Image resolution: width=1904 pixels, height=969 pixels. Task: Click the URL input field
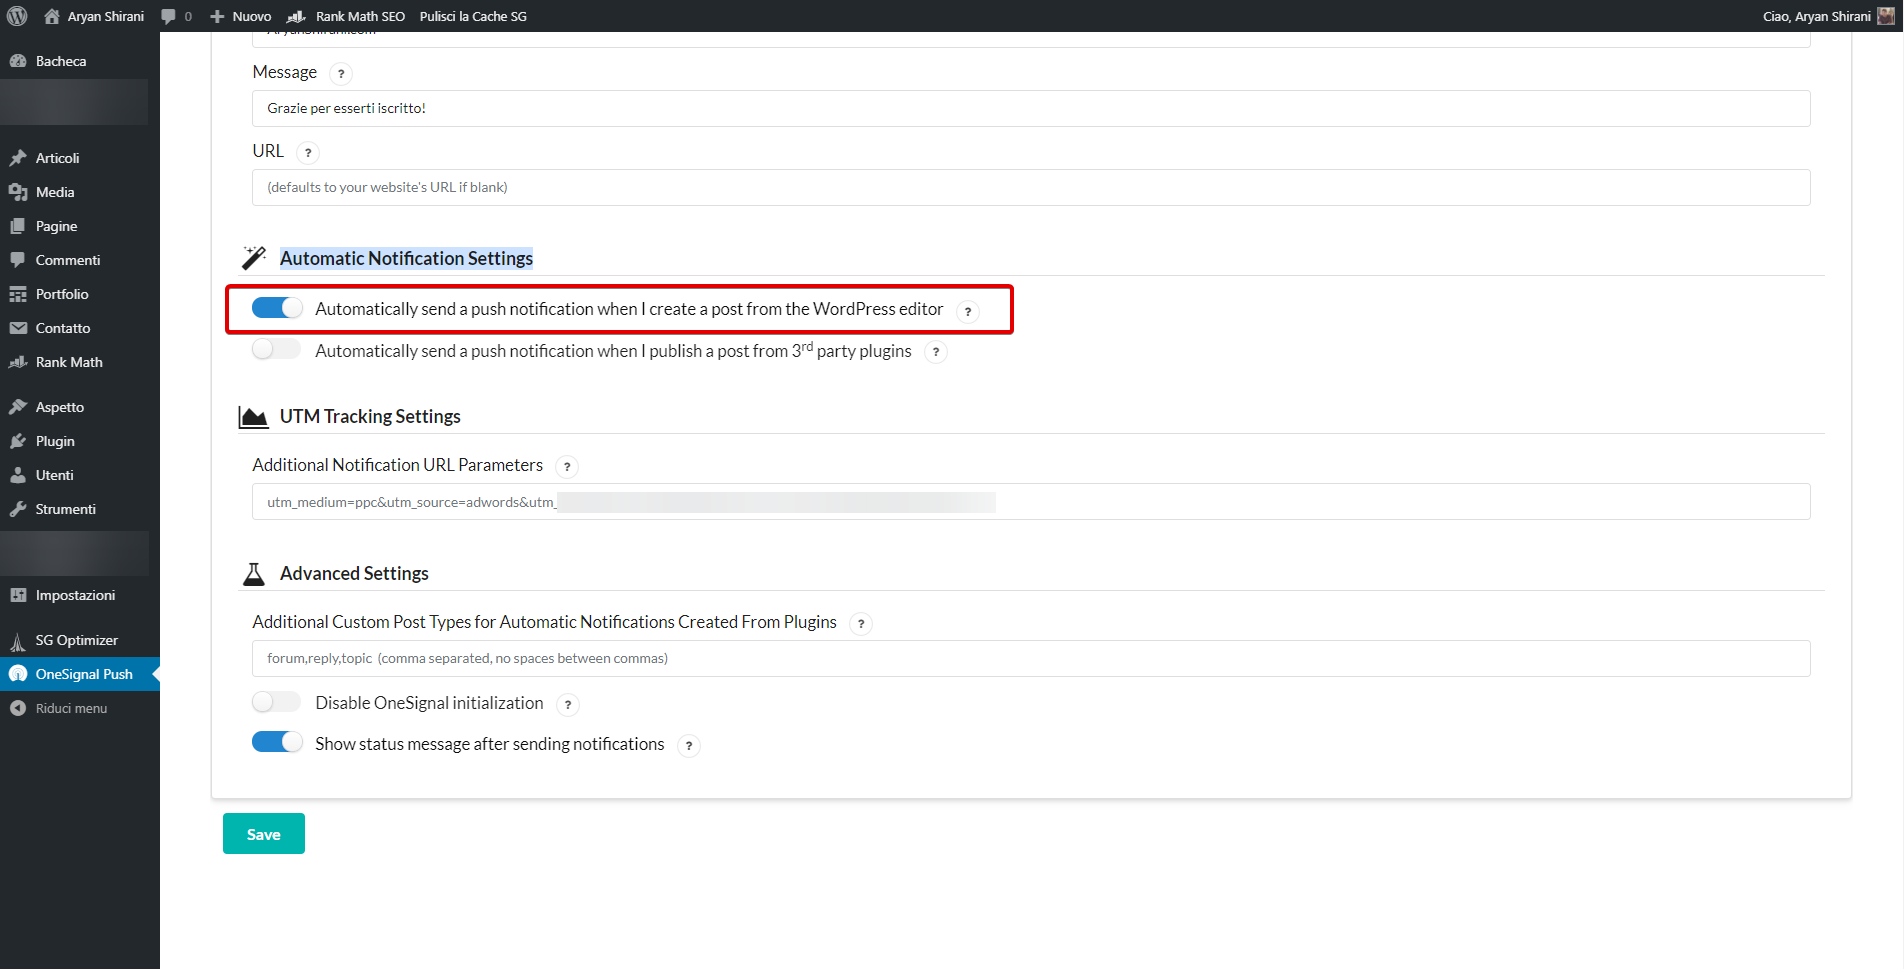(1031, 187)
